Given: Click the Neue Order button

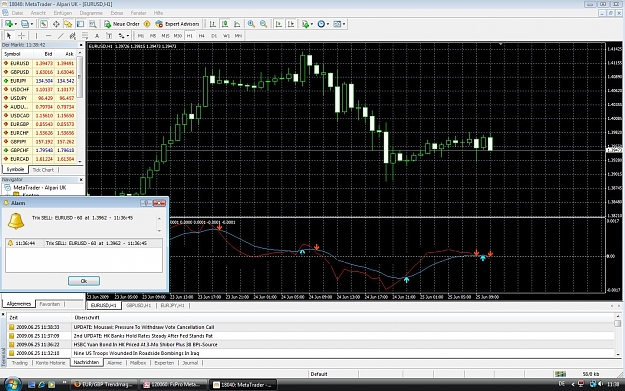Looking at the screenshot, I should 122,24.
